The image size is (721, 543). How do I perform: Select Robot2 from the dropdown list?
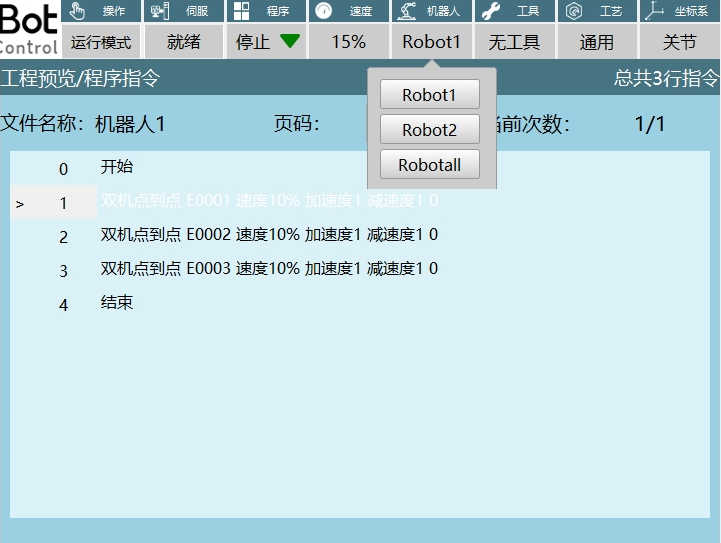(x=429, y=130)
